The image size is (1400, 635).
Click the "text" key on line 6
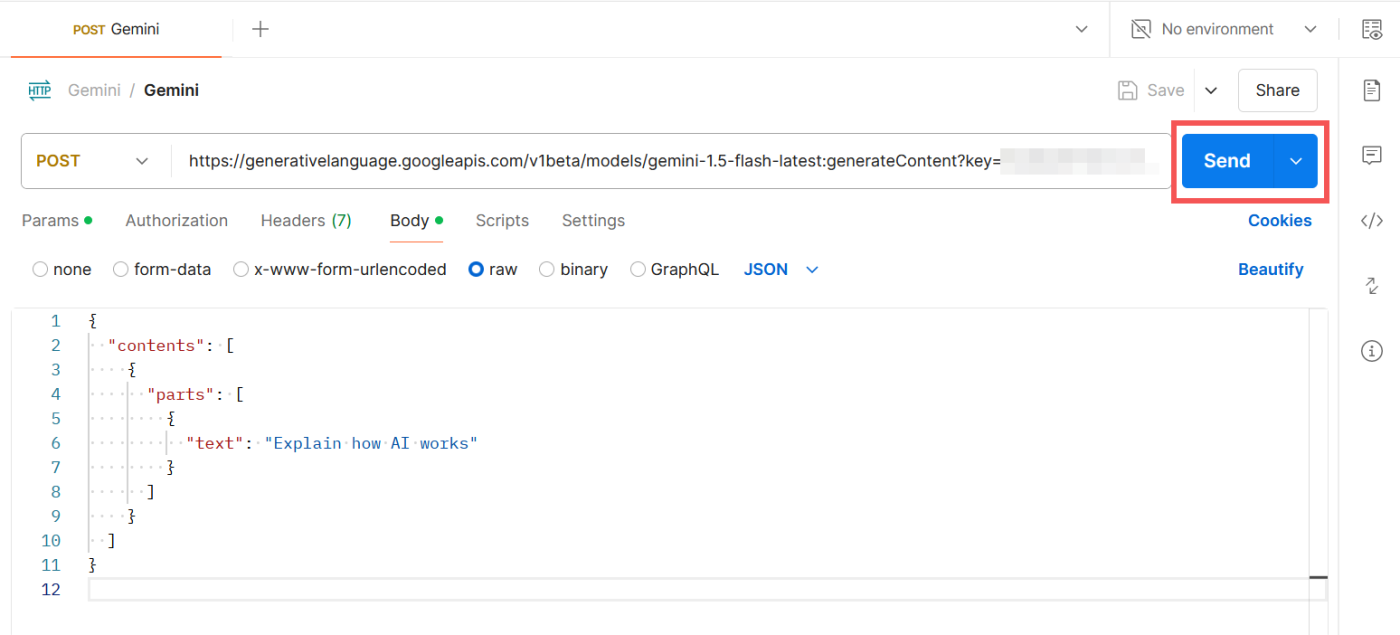(215, 443)
